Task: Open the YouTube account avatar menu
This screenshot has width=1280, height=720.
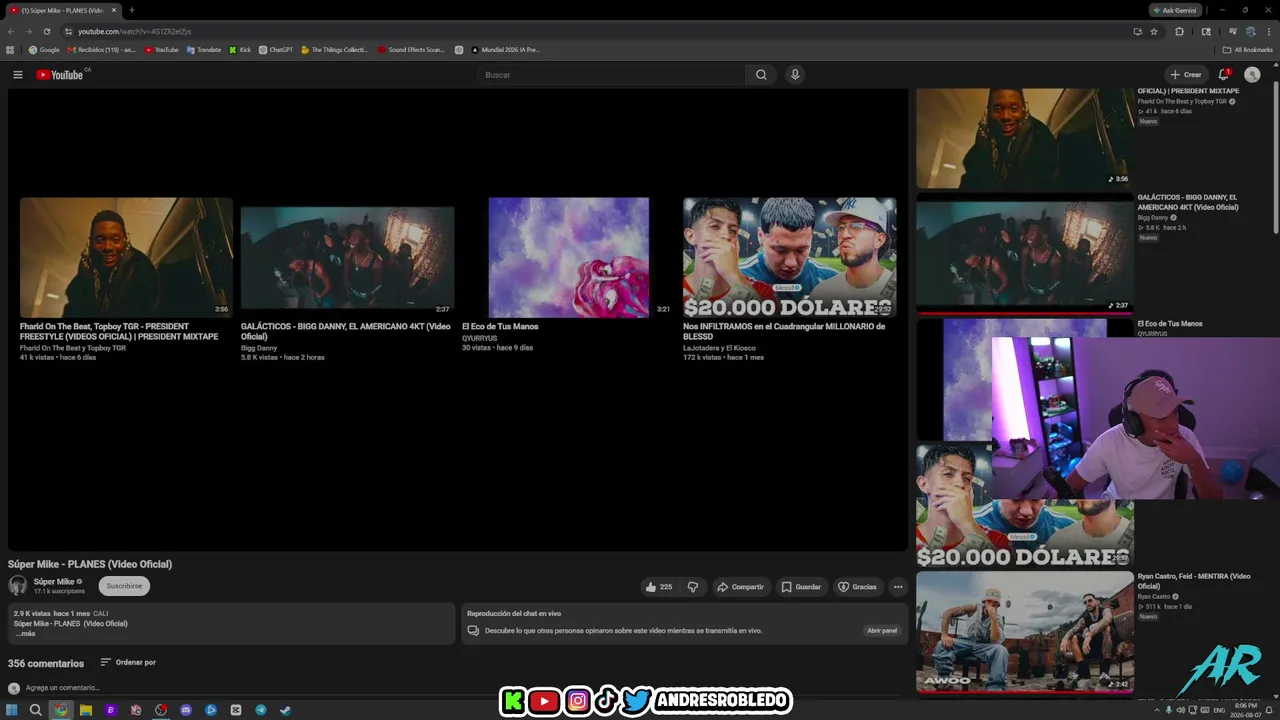Action: coord(1252,75)
